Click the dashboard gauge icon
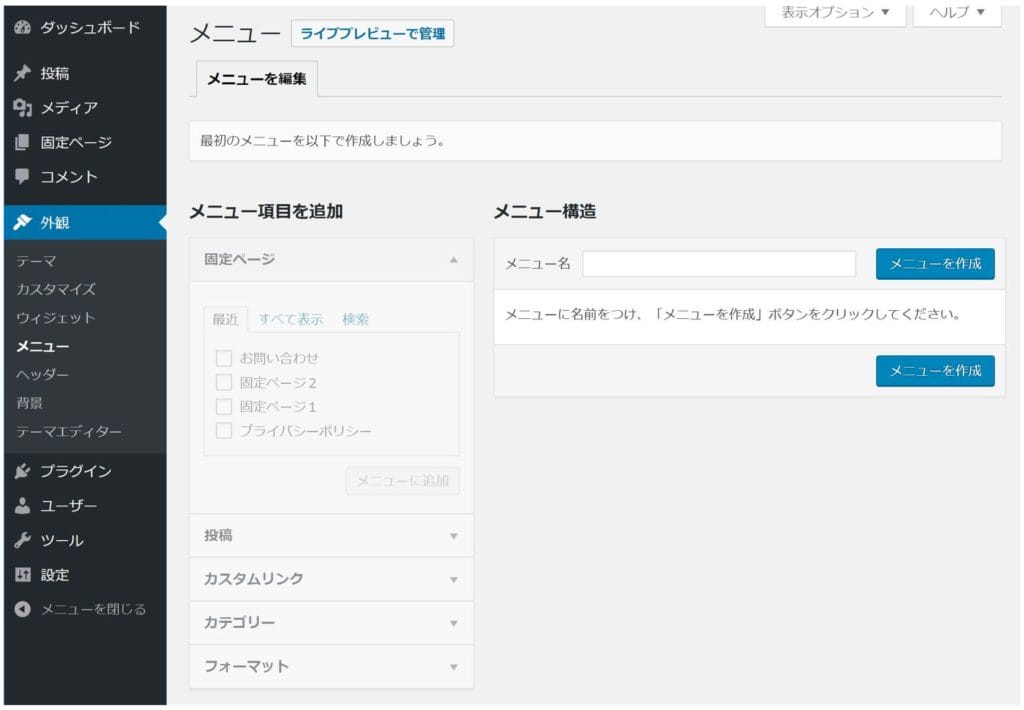The width and height of the screenshot is (1024, 710). (23, 27)
